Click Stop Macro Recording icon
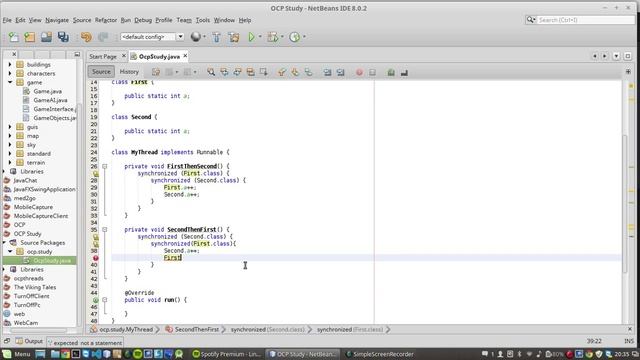 point(372,72)
